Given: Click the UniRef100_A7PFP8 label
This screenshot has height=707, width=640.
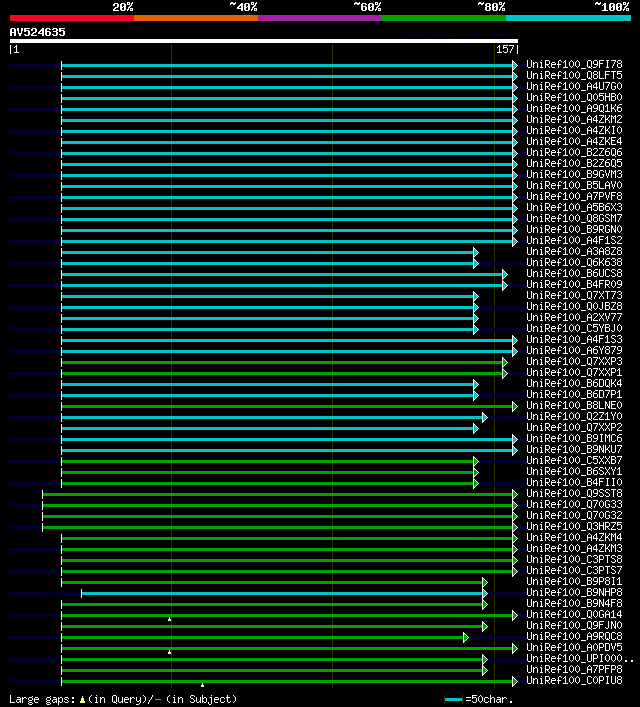Looking at the screenshot, I should [574, 670].
